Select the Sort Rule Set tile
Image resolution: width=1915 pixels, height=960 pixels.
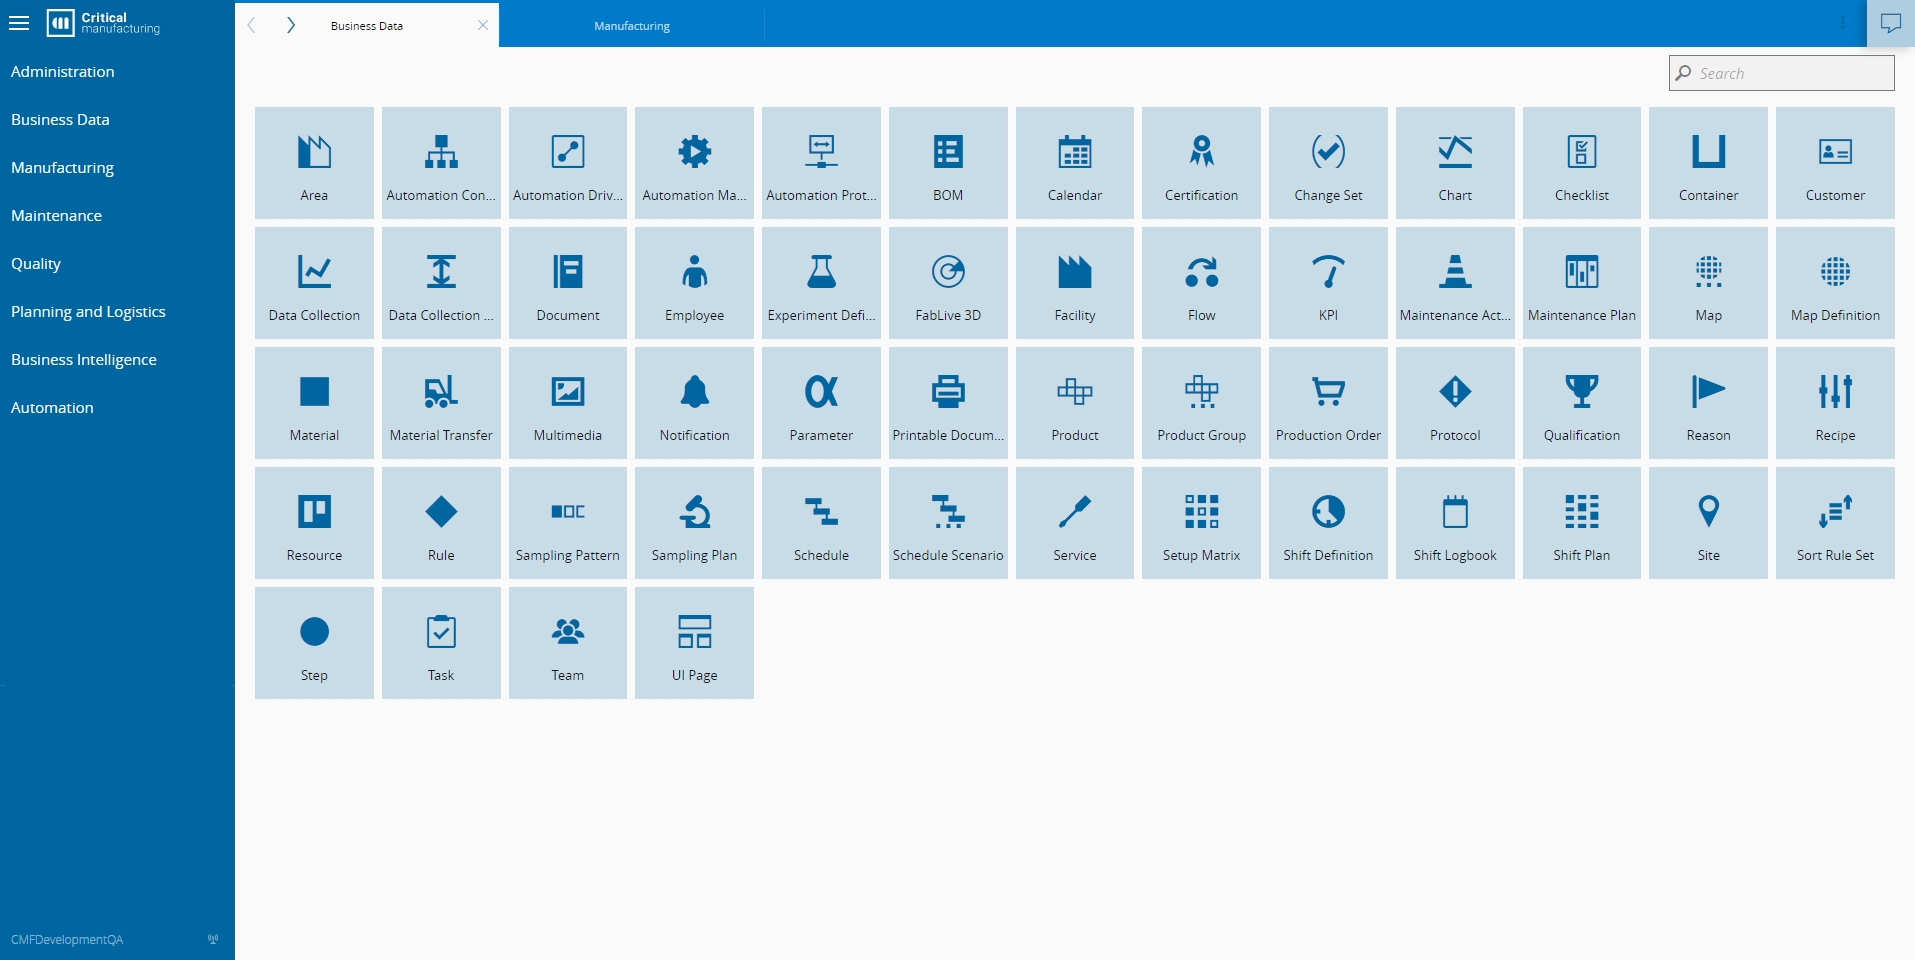pyautogui.click(x=1835, y=523)
